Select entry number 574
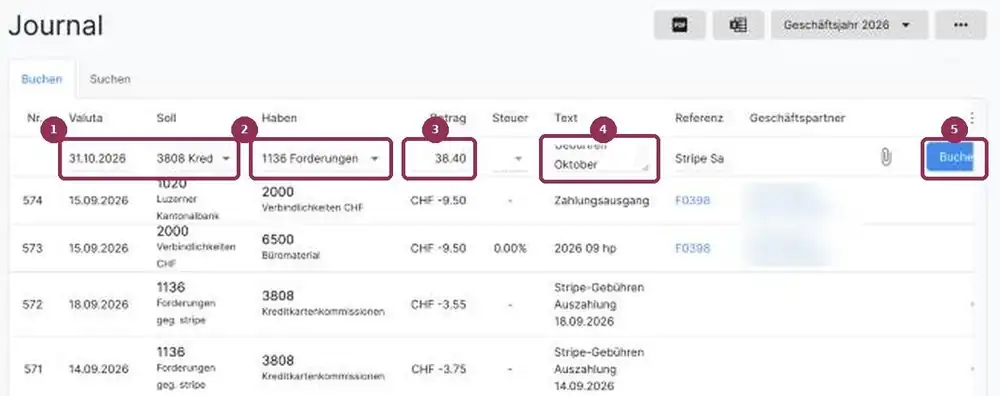This screenshot has height=396, width=1000. tap(33, 201)
